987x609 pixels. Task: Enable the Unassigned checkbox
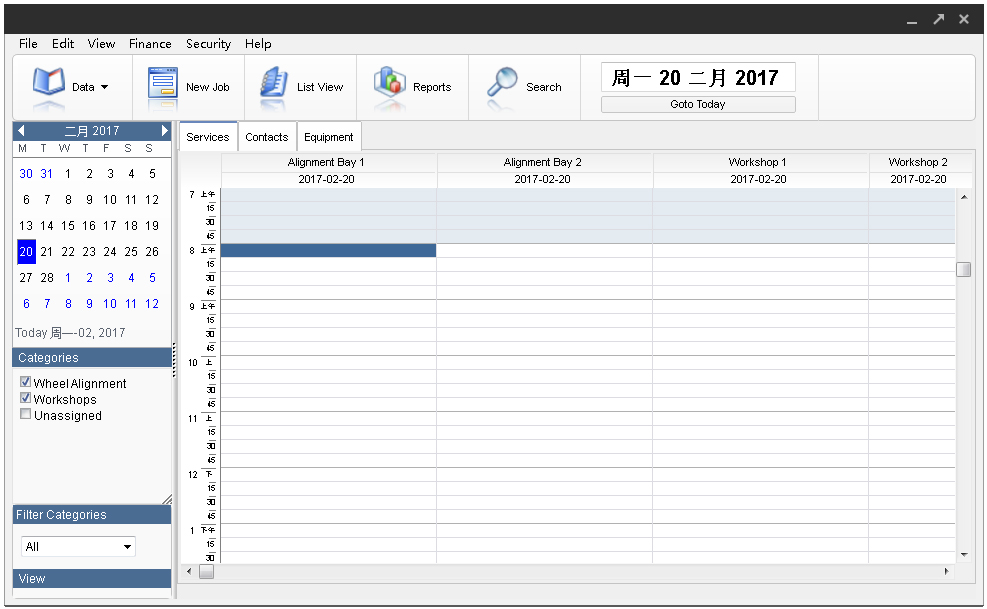tap(25, 414)
